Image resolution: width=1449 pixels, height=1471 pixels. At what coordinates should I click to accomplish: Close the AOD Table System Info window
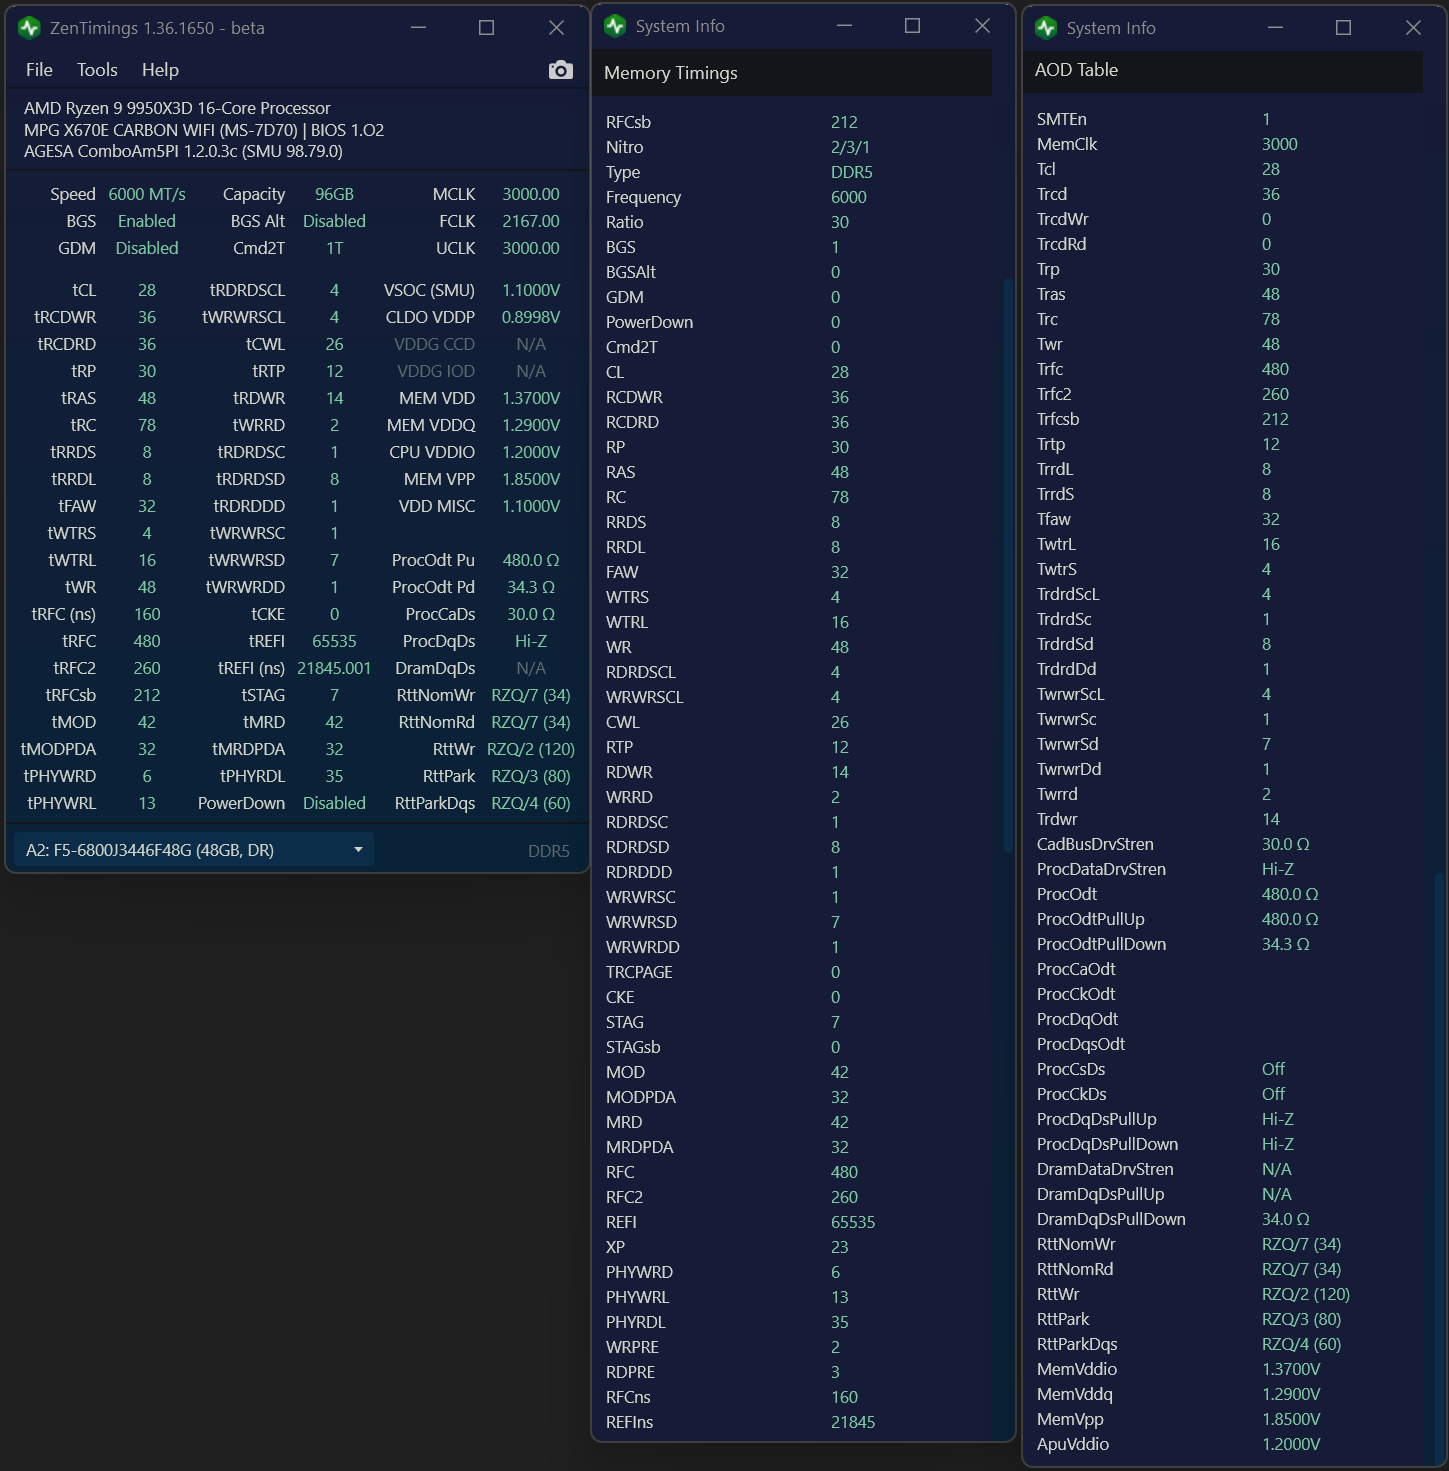pos(1413,28)
